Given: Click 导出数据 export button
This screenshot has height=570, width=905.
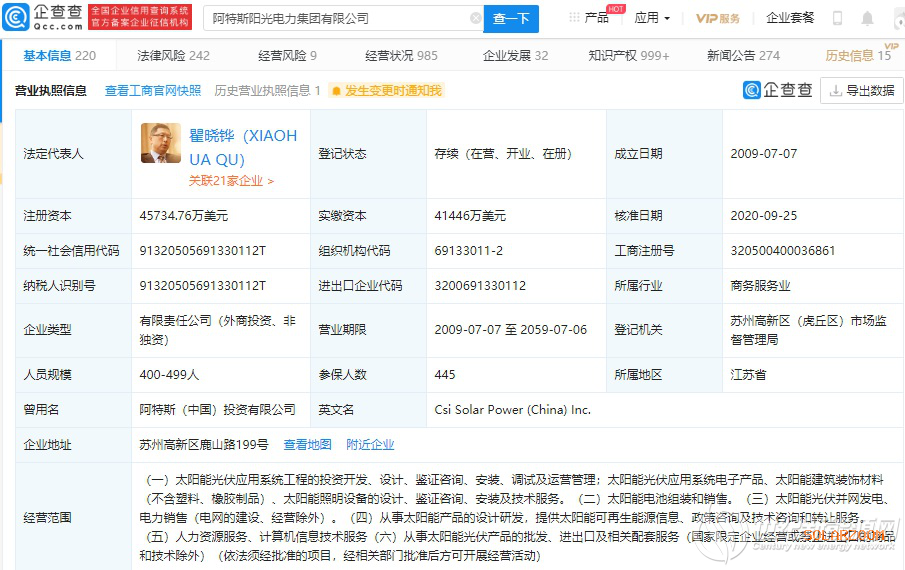Looking at the screenshot, I should pos(862,91).
